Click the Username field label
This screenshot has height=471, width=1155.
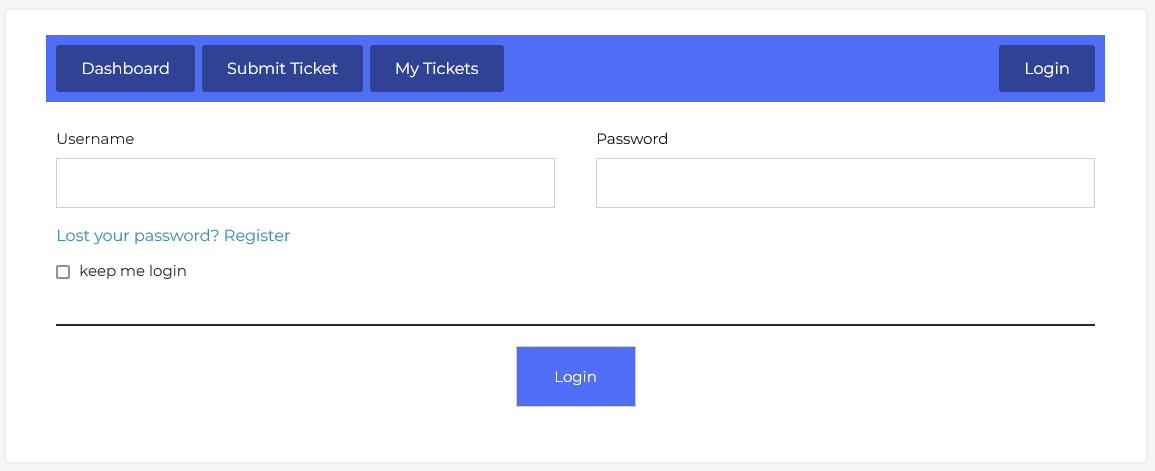(x=95, y=139)
